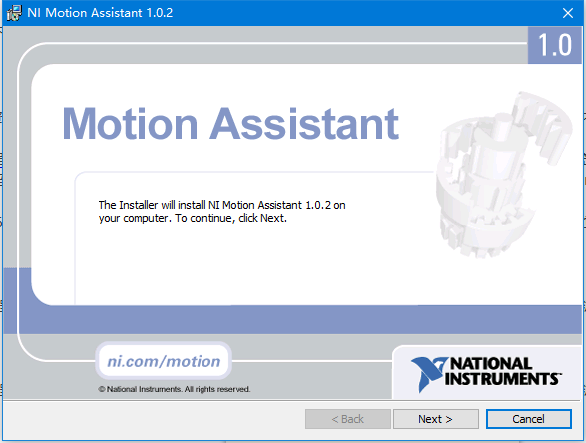Screen dimensions: 586x443
Task: Click the National Instruments copyright notice
Action: coord(174,389)
